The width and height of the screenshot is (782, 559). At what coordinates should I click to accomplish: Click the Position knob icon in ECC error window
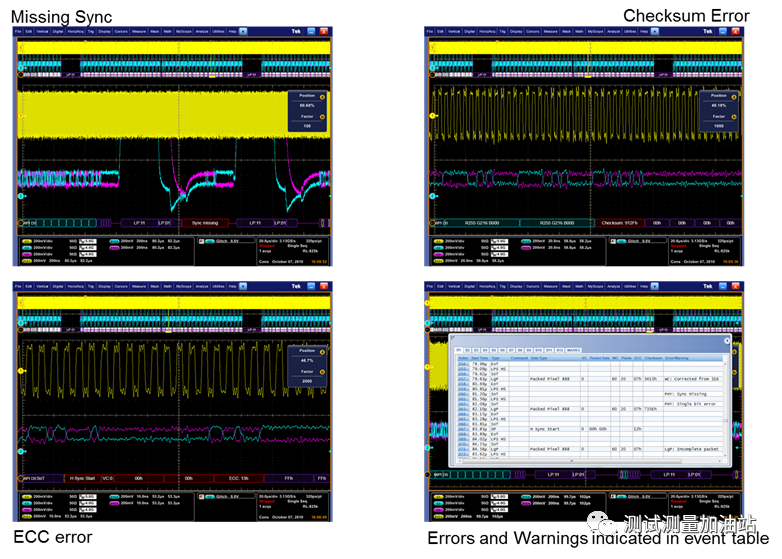322,353
